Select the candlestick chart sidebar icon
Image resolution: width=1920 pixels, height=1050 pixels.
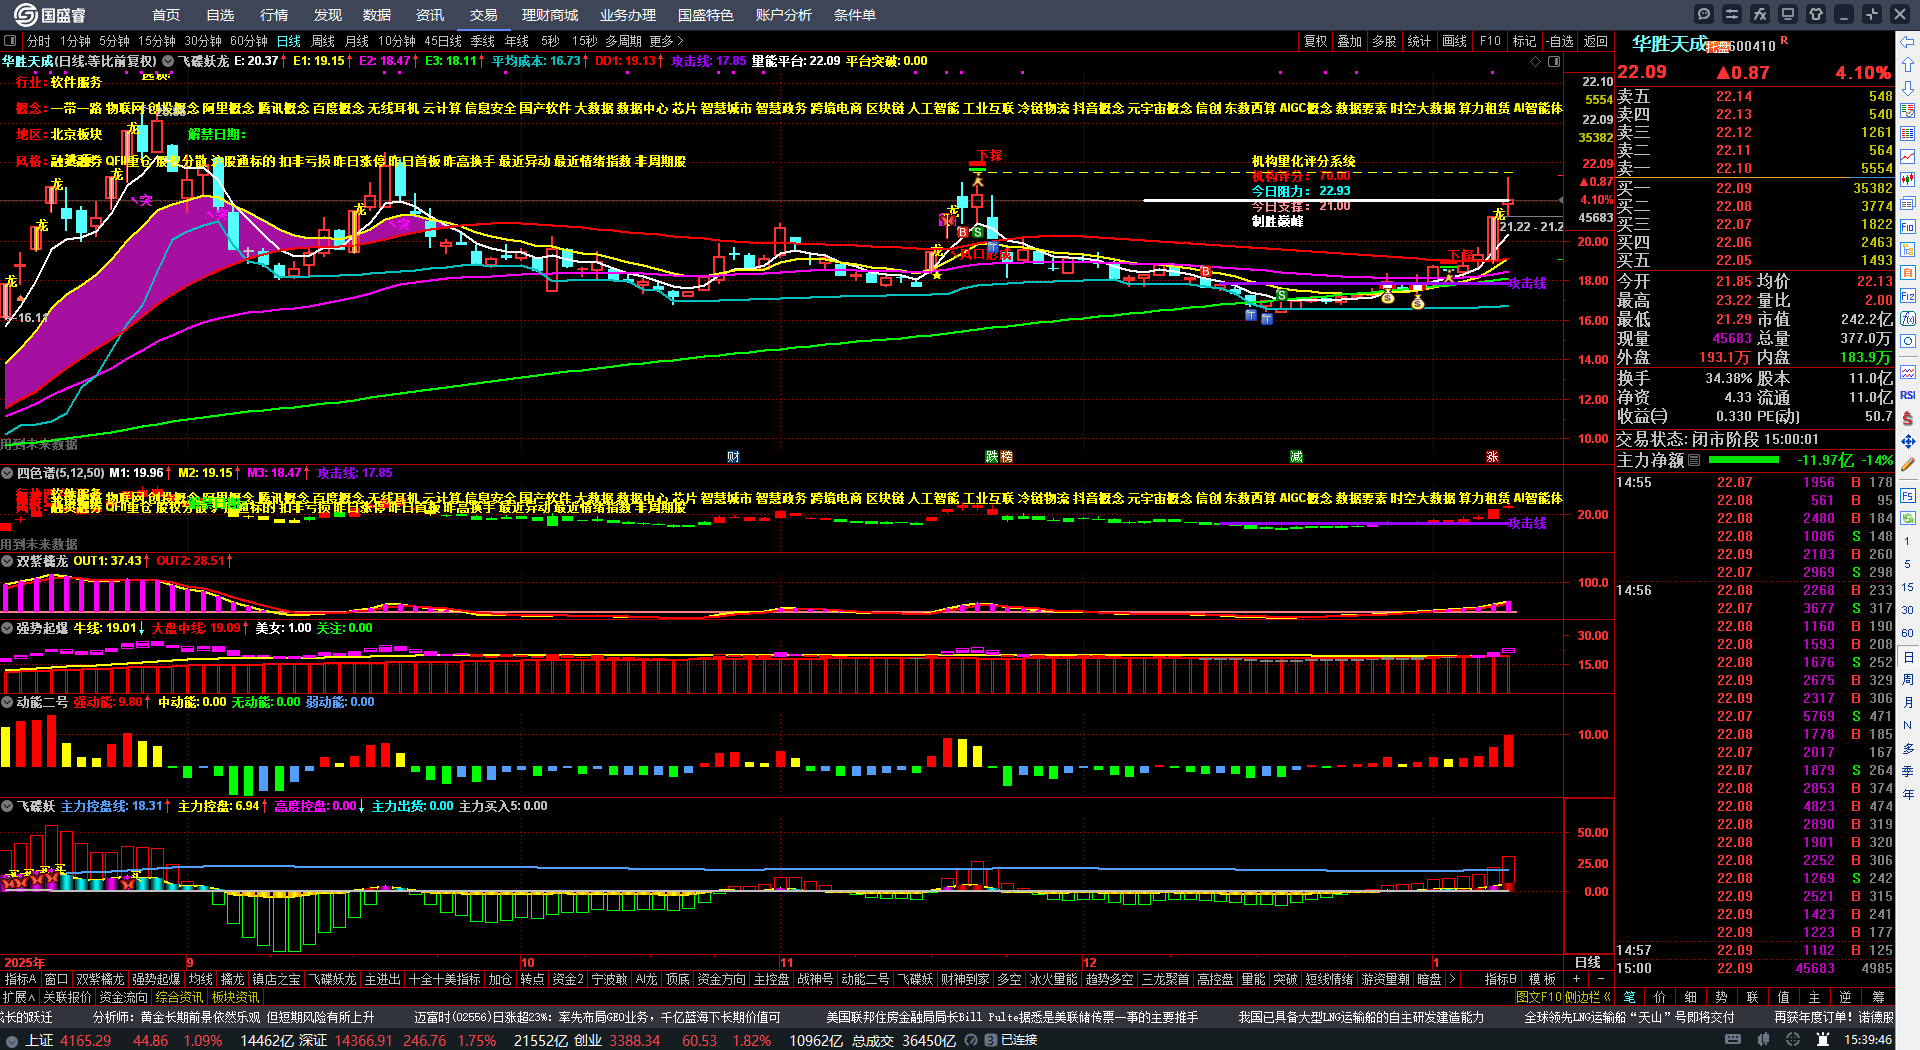coord(1908,180)
